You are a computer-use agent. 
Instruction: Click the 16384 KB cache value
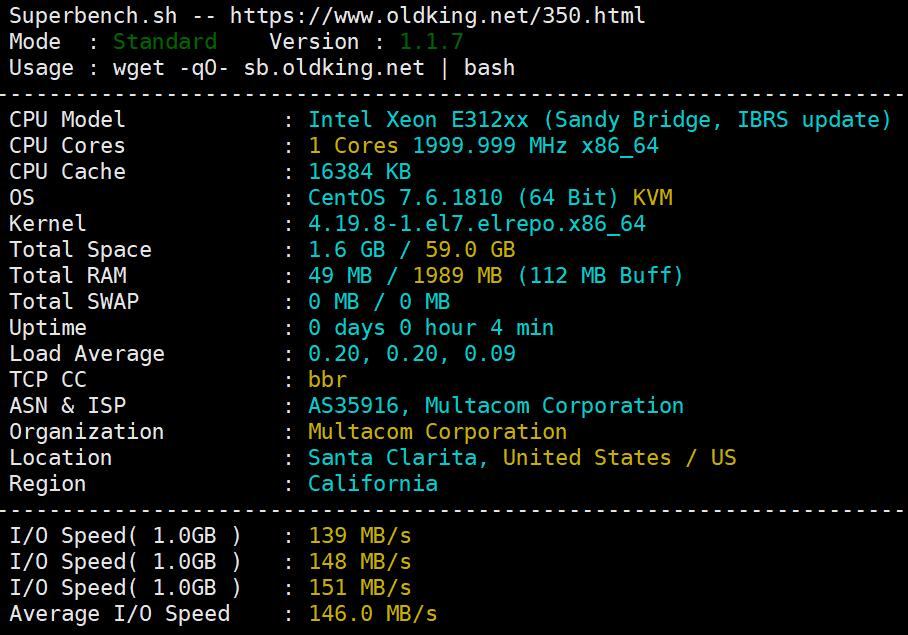359,172
